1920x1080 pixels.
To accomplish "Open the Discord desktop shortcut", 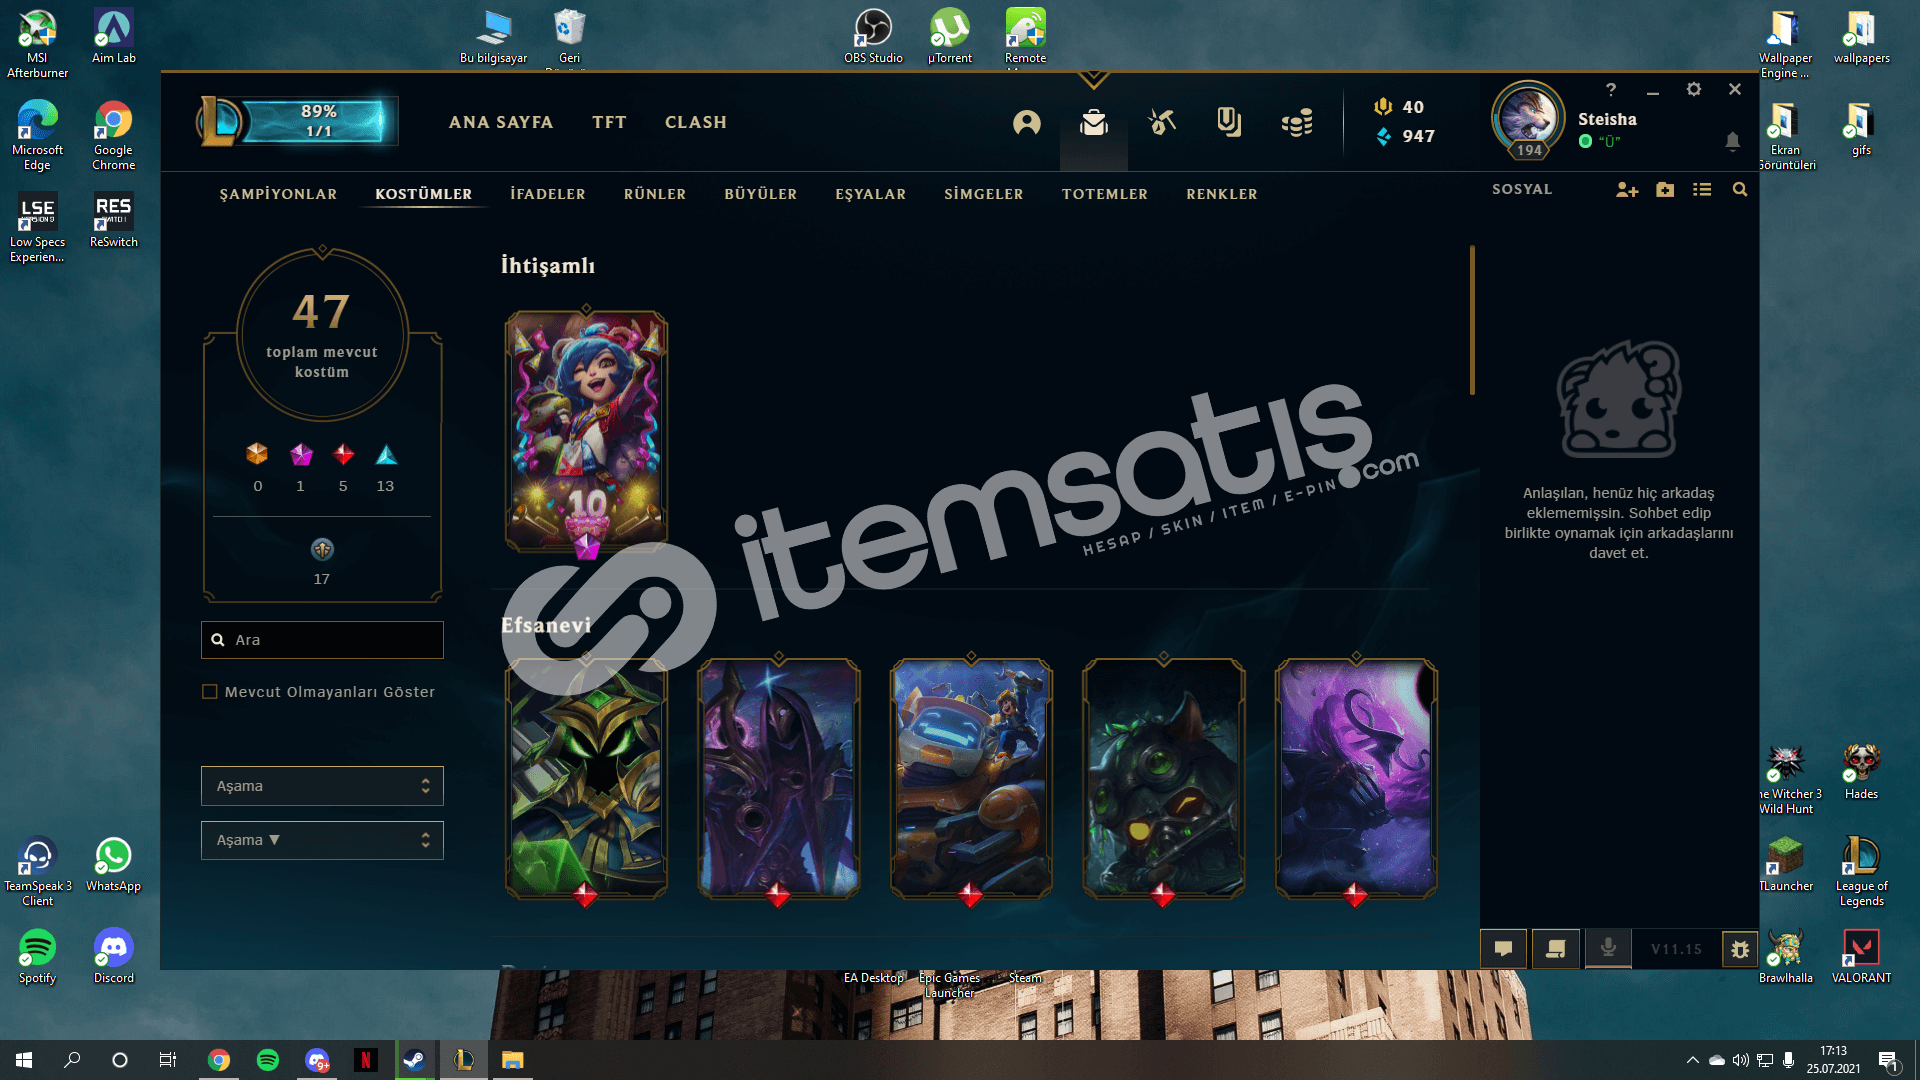I will click(x=113, y=957).
